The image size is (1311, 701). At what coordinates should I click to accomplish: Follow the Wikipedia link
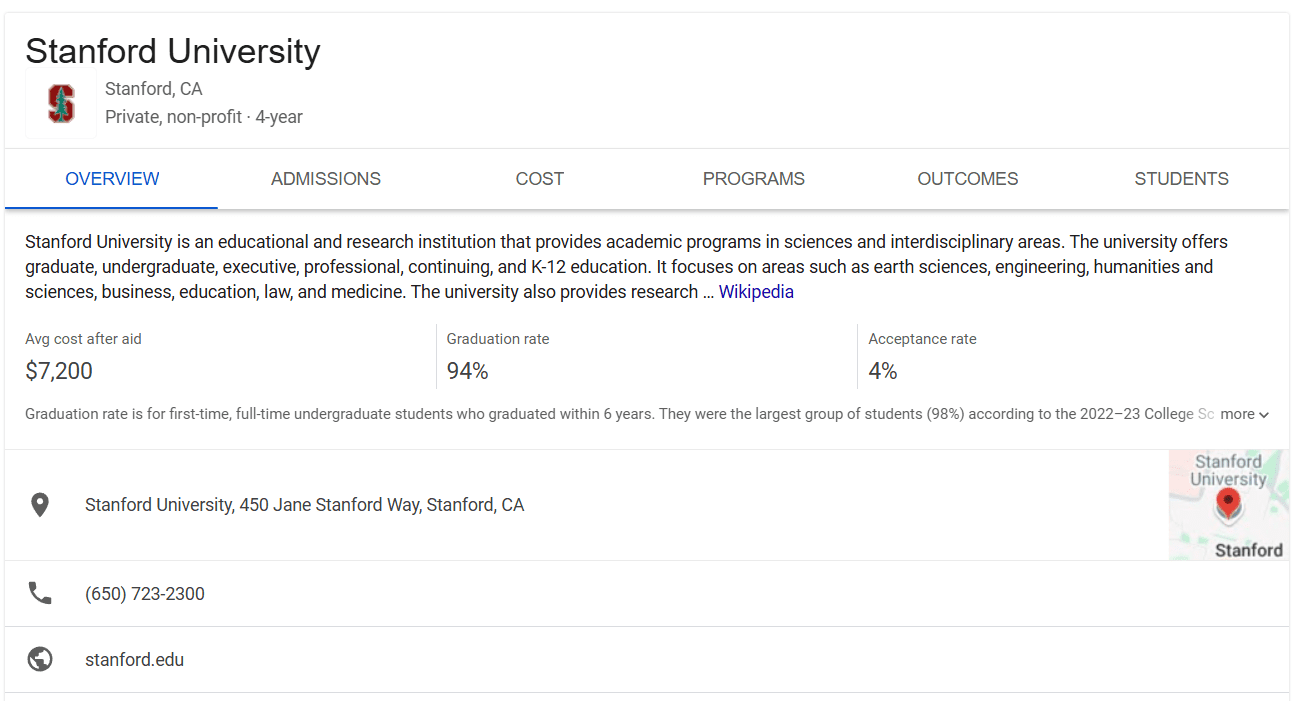coord(756,292)
